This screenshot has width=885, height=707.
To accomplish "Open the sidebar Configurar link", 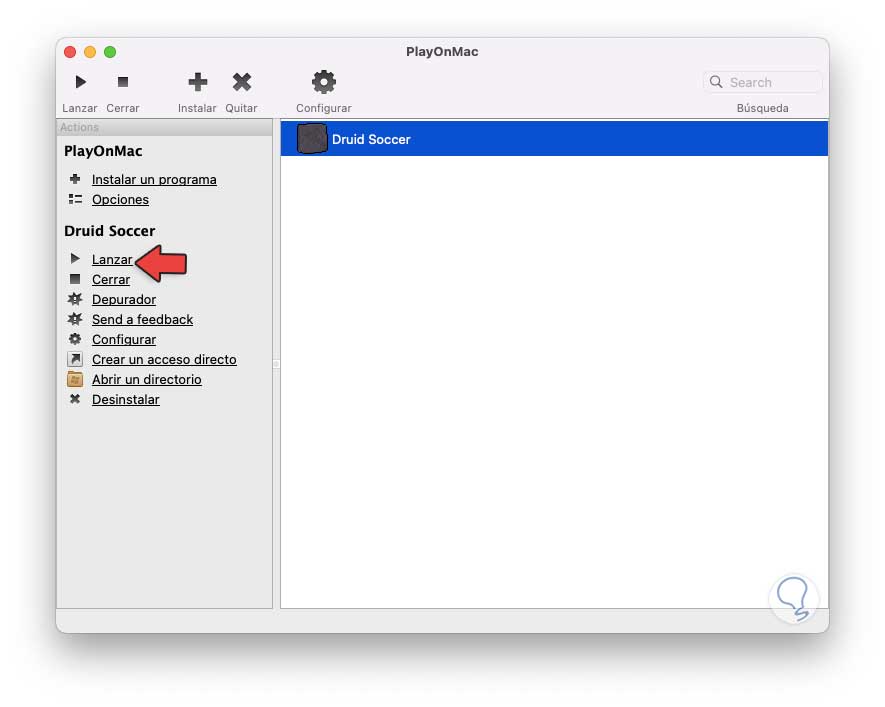I will coord(124,340).
